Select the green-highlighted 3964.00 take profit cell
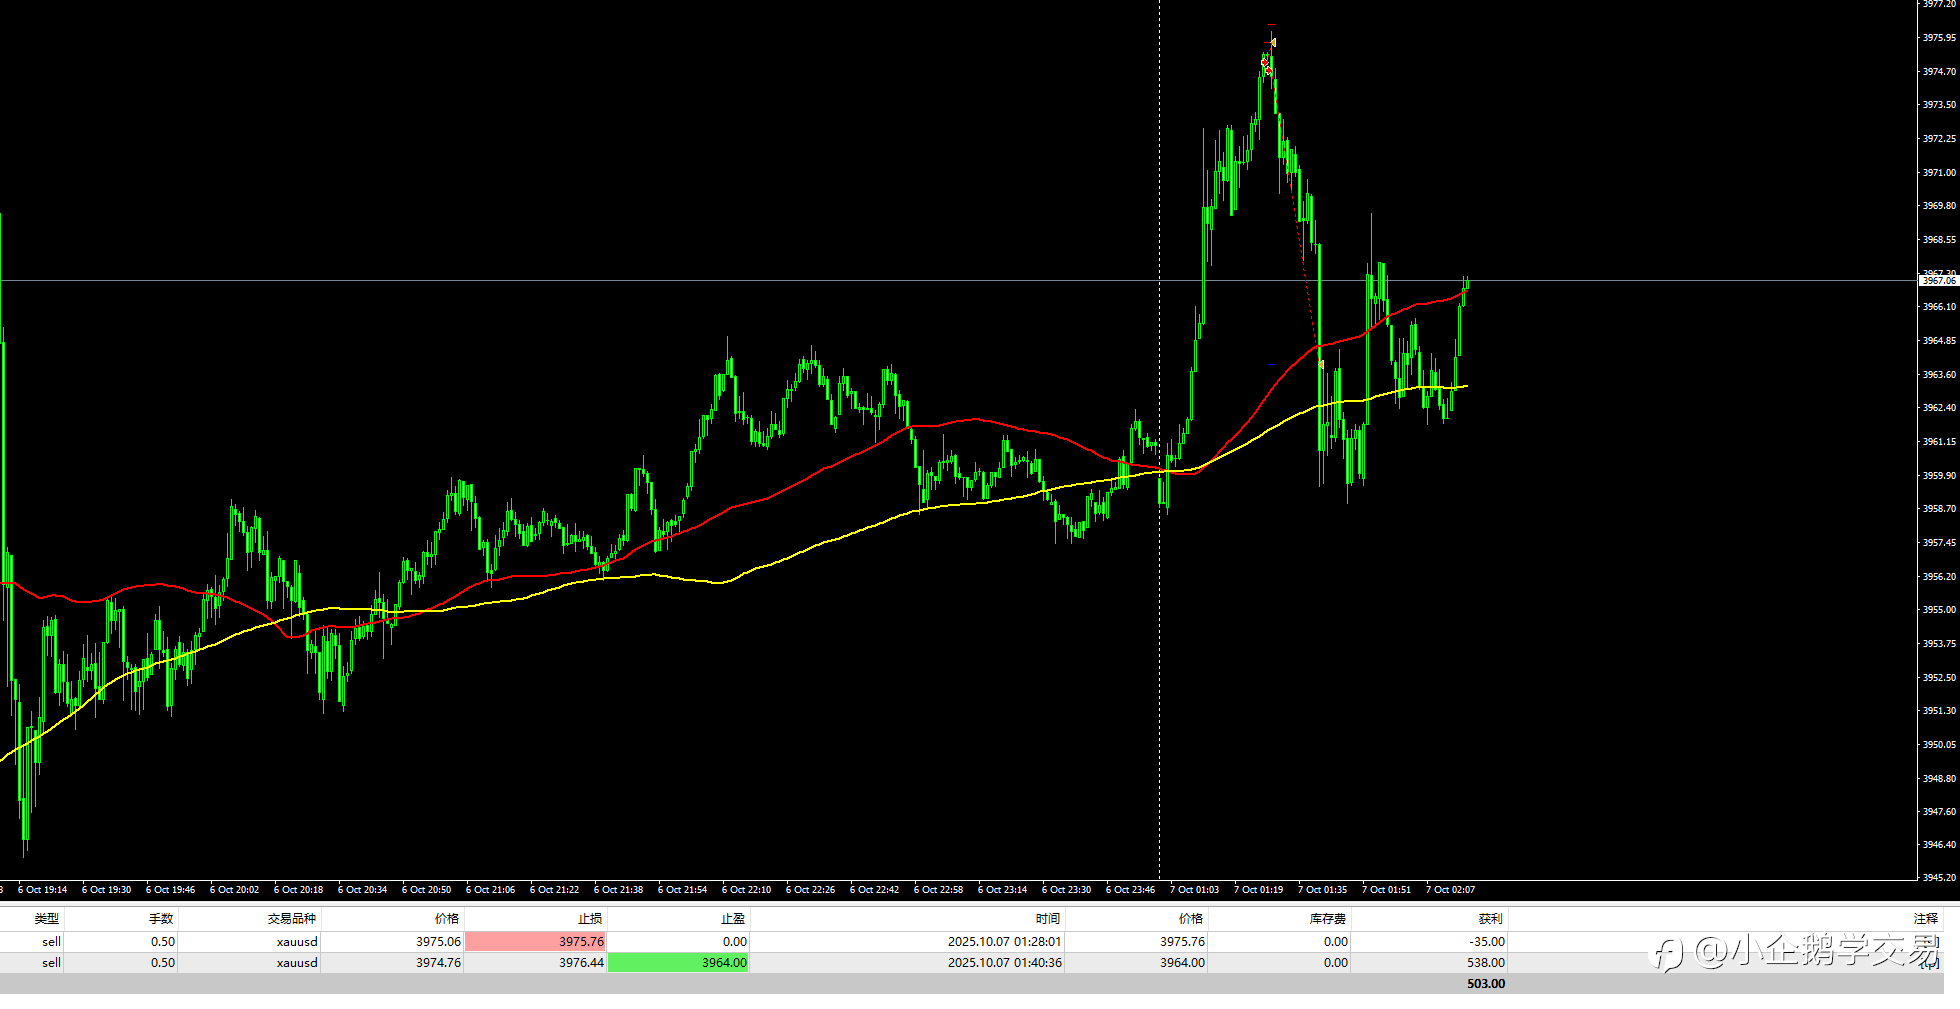 pos(679,962)
